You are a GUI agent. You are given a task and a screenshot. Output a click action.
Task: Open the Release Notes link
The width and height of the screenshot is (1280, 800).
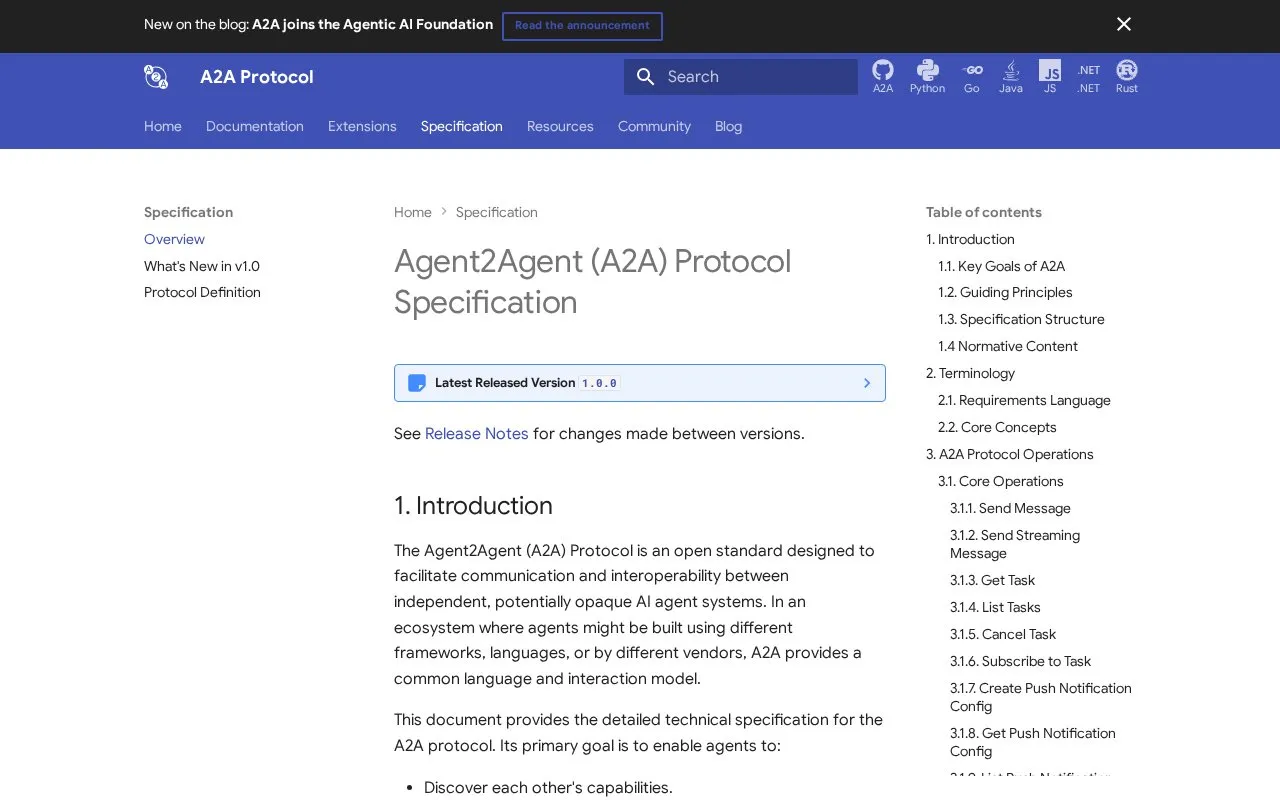point(477,434)
